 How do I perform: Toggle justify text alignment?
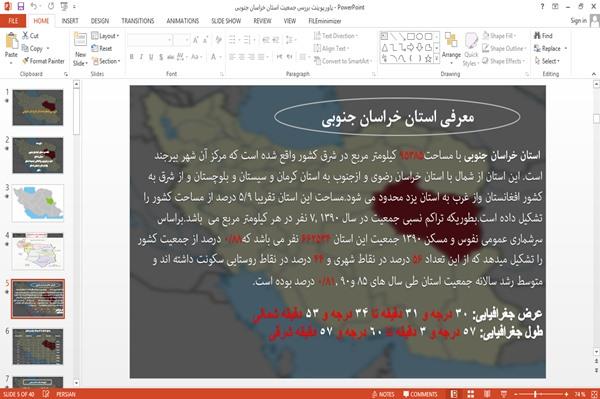[x=260, y=57]
